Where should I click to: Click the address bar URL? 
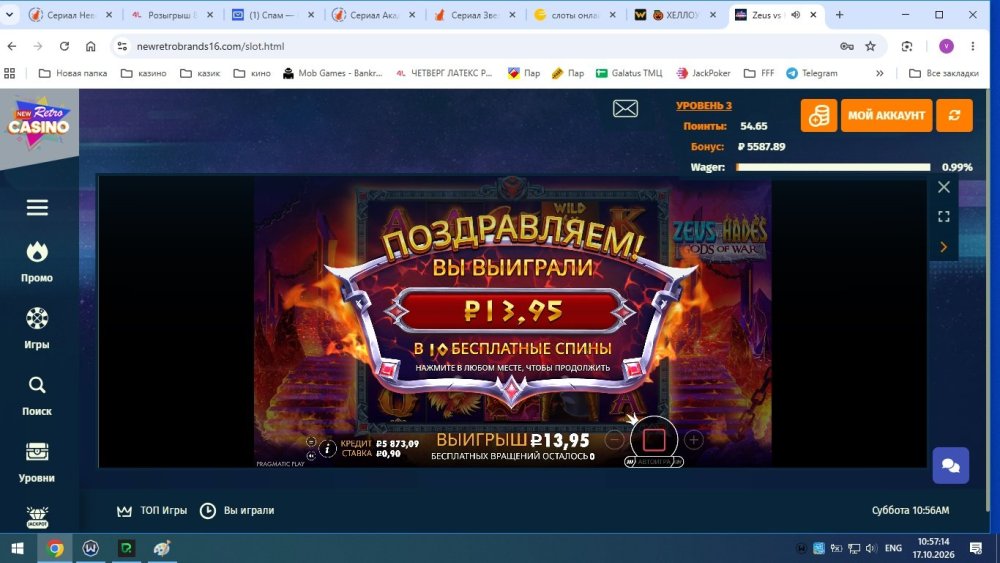coord(210,46)
